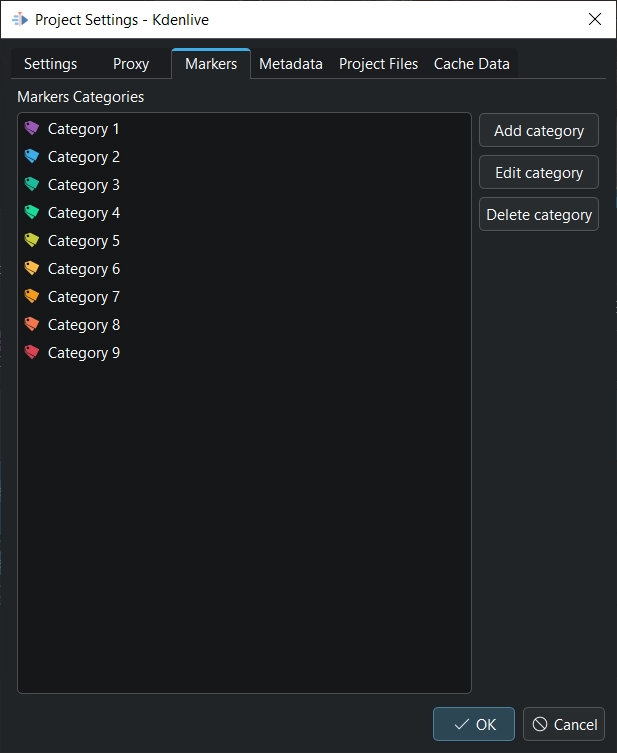This screenshot has width=617, height=753.
Task: Click the red tag icon for Category 9
Action: [32, 353]
